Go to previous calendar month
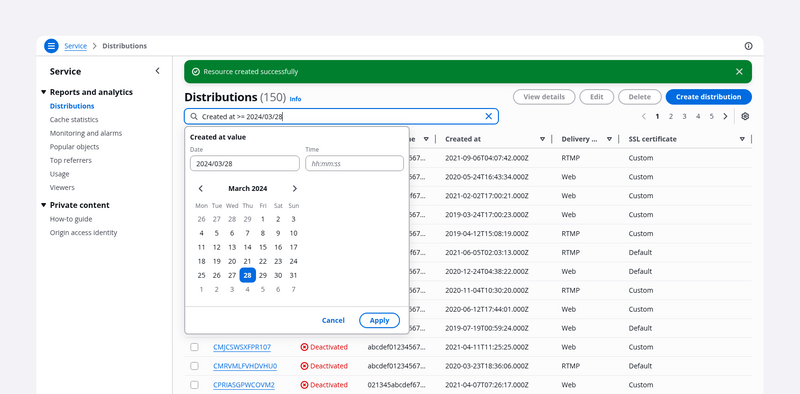 point(201,188)
